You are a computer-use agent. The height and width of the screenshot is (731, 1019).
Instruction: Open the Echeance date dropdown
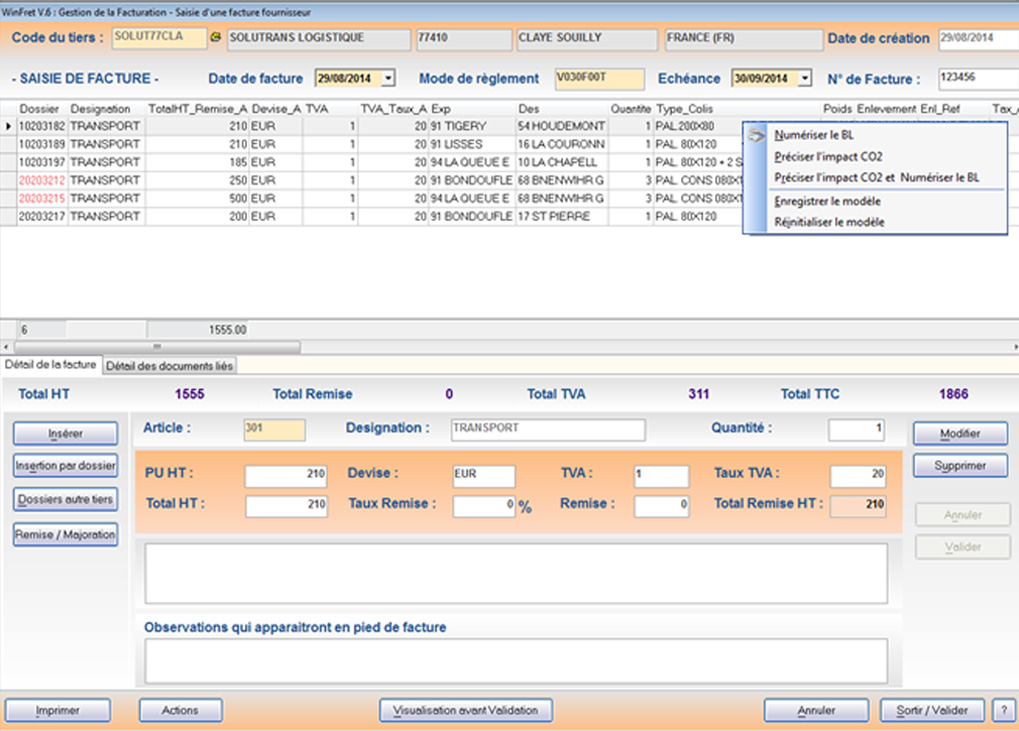(805, 79)
